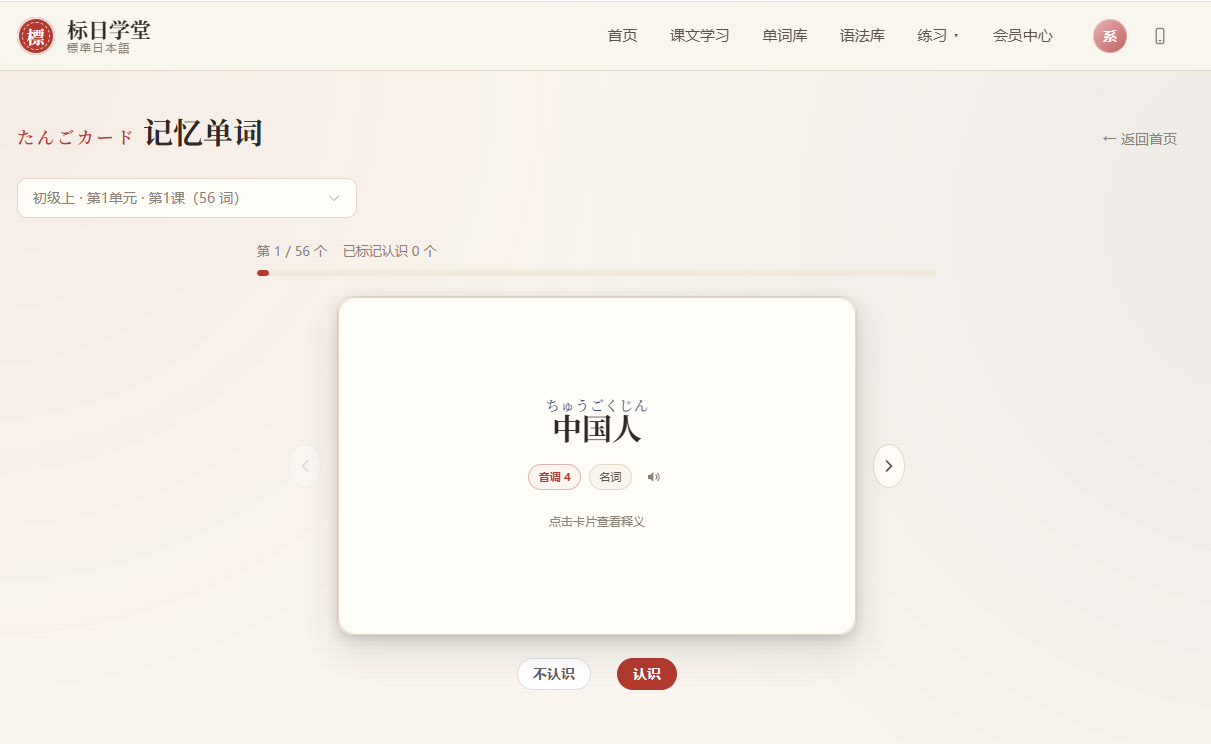Go to previous card with left arrow

305,466
